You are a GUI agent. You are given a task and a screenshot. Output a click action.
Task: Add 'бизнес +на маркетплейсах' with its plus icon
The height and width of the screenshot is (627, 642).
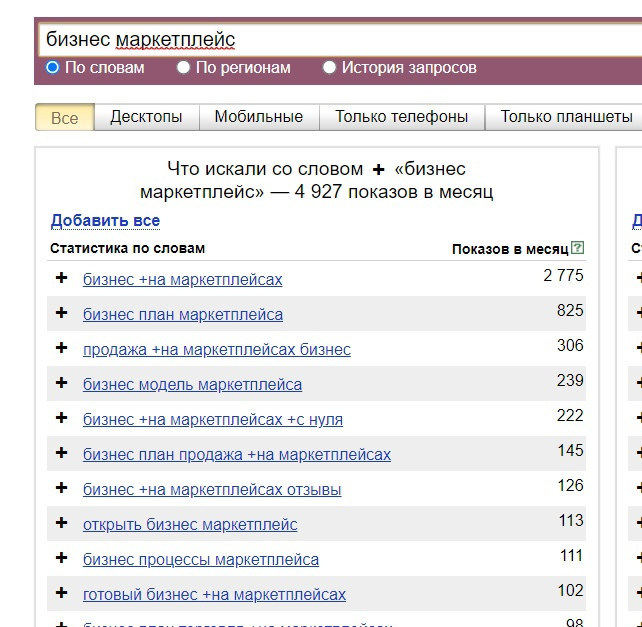[61, 278]
